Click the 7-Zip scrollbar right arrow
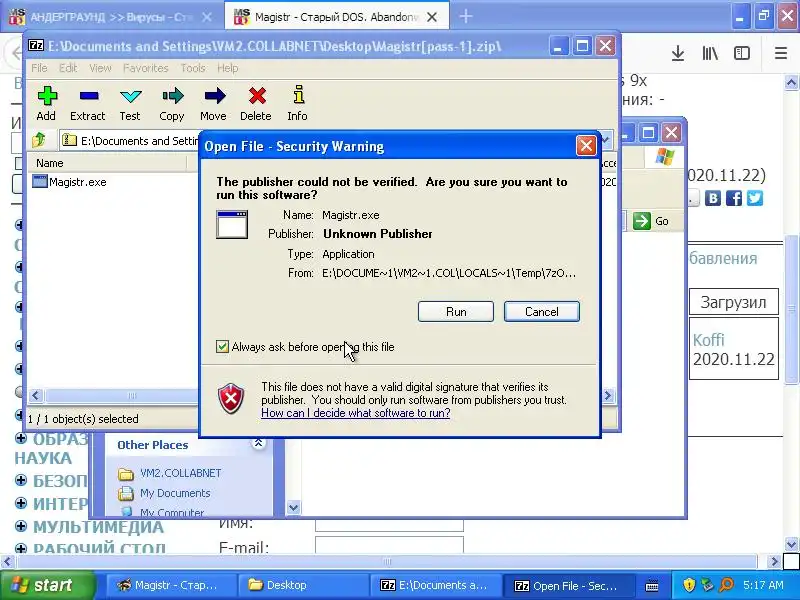800x600 pixels. tap(608, 395)
